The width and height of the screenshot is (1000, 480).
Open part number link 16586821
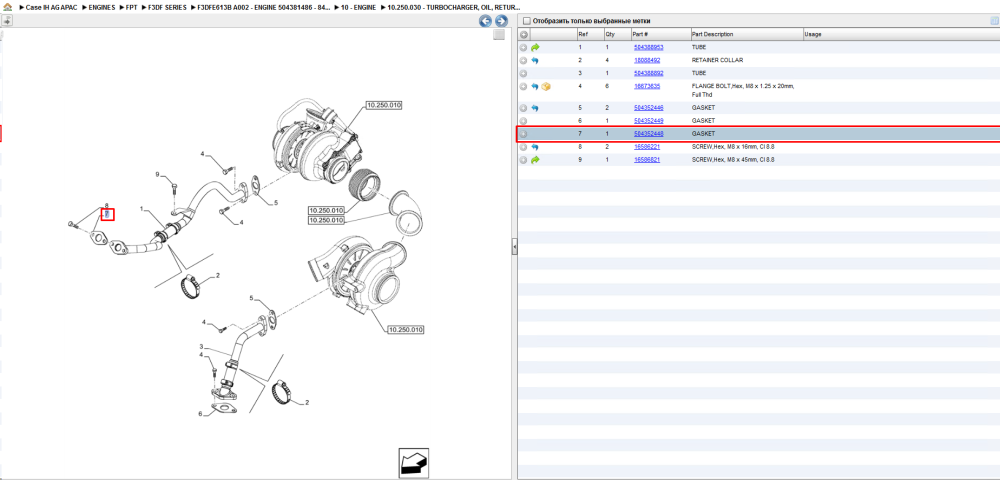point(646,160)
